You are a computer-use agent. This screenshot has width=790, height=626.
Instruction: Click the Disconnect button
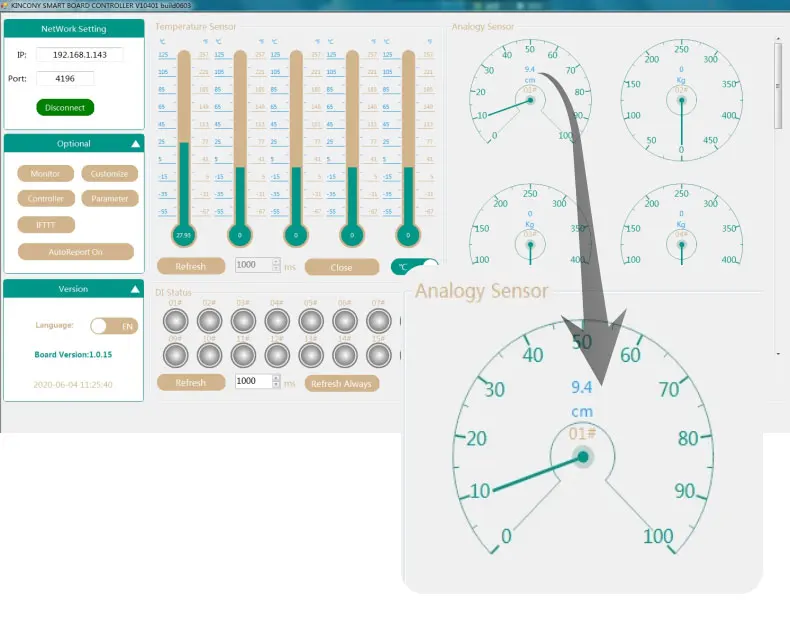point(65,107)
